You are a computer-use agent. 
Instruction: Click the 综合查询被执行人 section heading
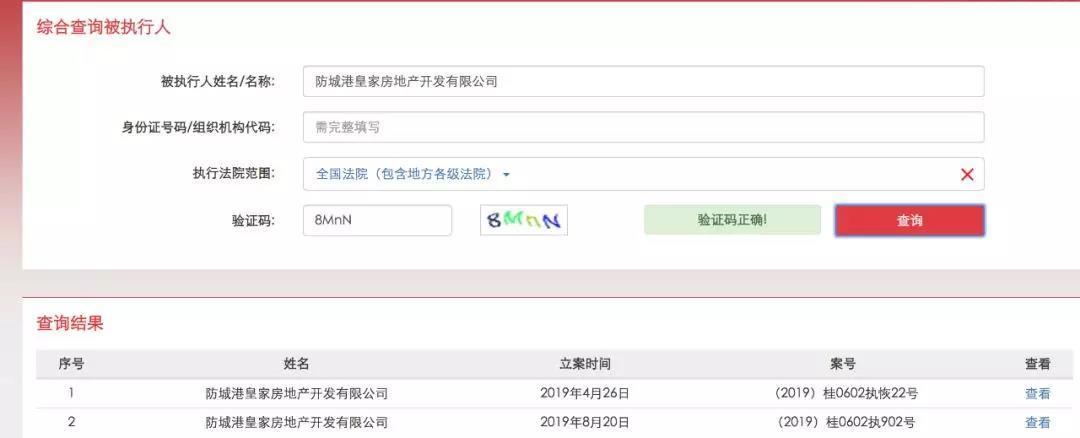coord(104,28)
